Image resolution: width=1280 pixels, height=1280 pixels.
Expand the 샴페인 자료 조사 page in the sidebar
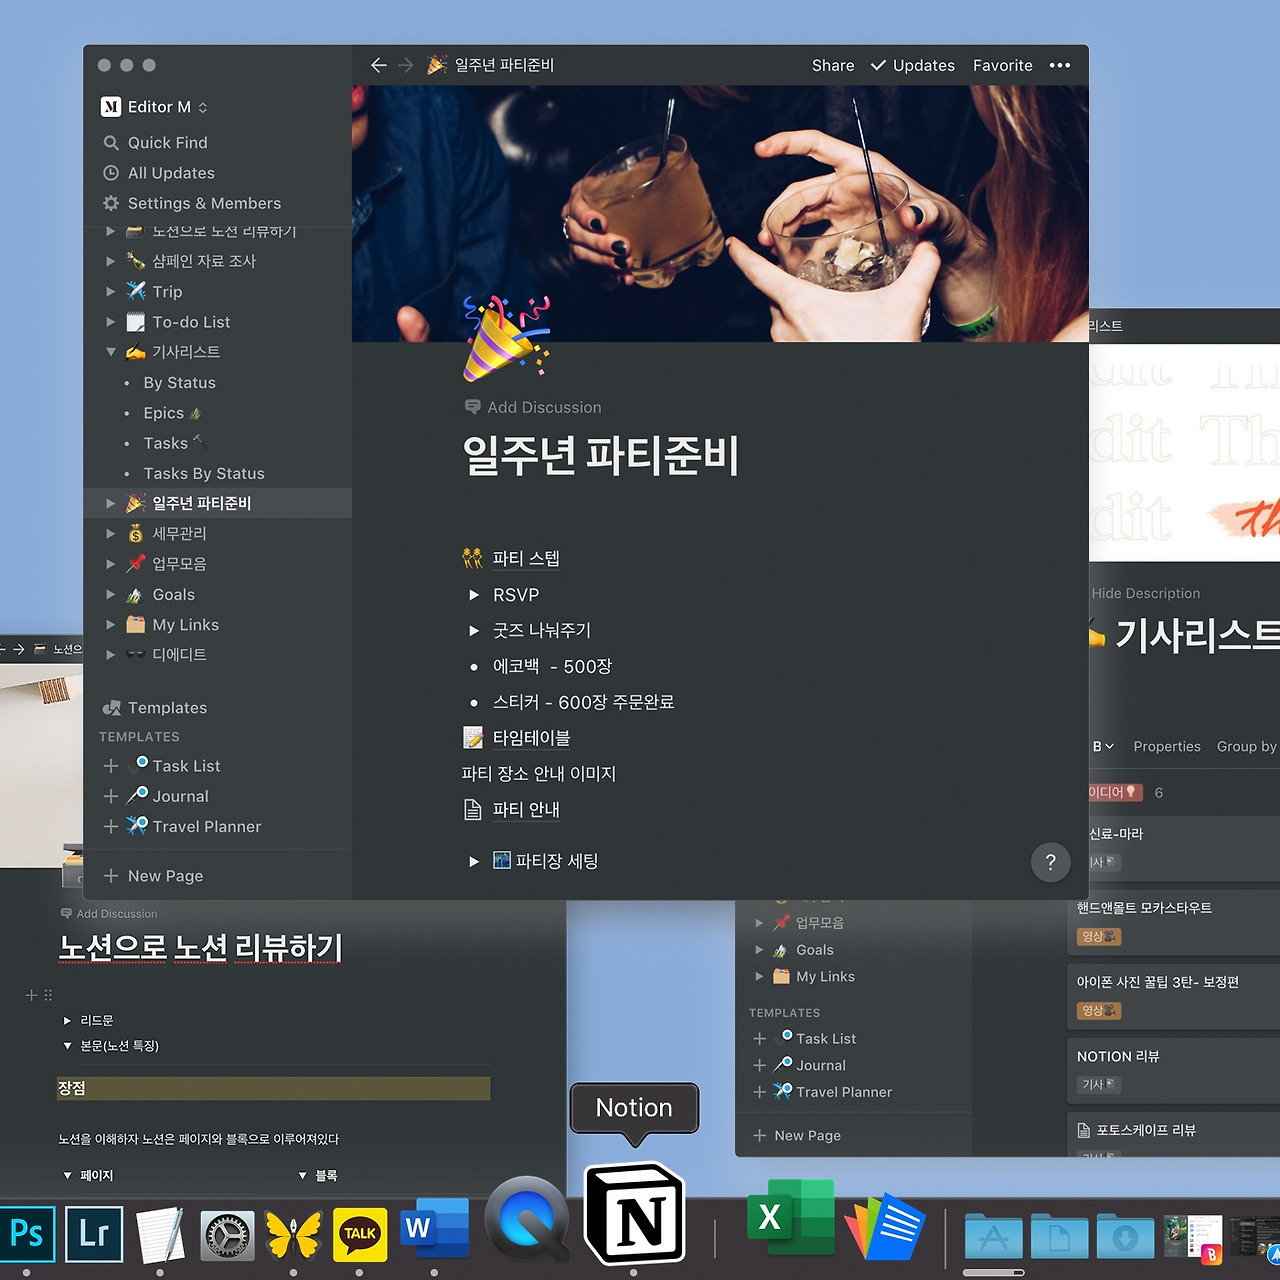(111, 261)
